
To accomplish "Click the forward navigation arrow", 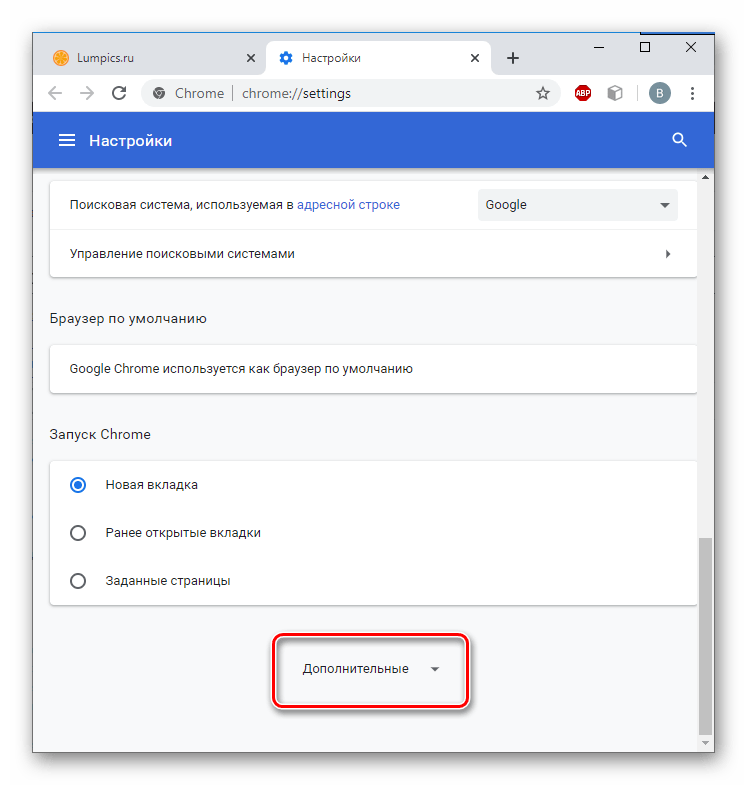I will pos(87,93).
